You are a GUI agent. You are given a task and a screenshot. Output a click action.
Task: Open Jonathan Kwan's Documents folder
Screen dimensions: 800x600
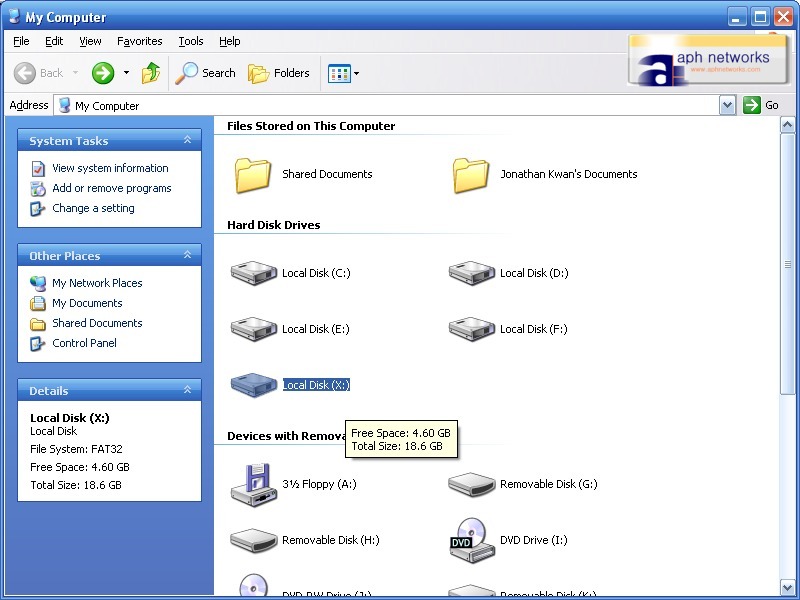[472, 174]
